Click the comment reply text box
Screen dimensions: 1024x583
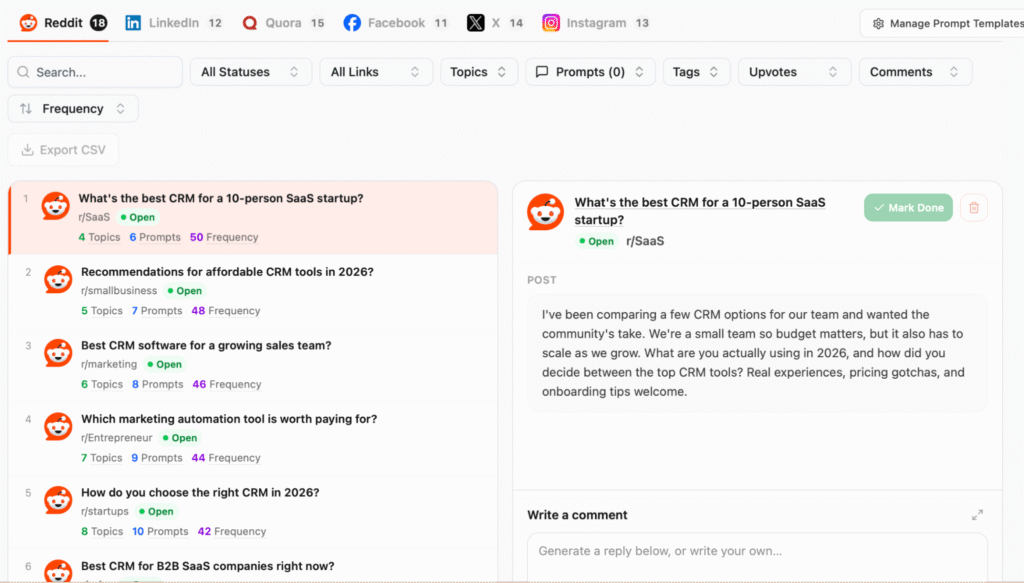[758, 558]
